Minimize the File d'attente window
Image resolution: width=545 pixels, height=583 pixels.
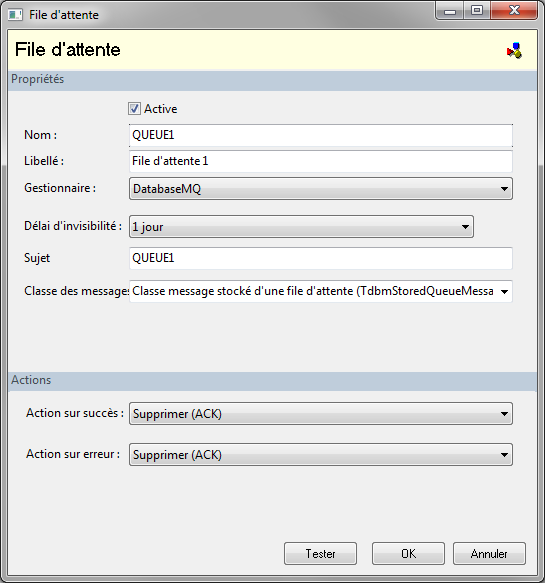pos(449,11)
